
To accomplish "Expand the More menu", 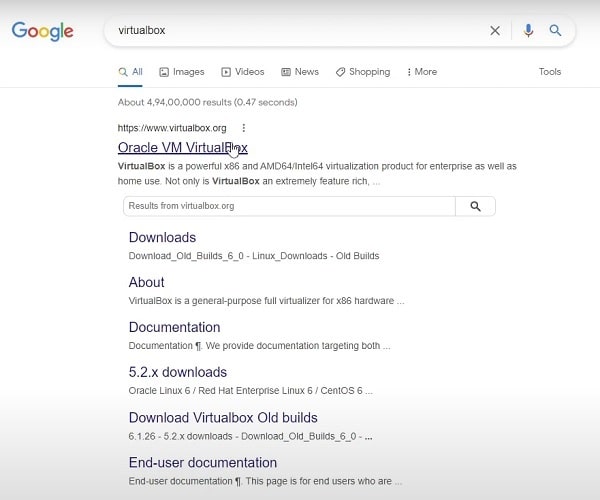I will pos(422,72).
